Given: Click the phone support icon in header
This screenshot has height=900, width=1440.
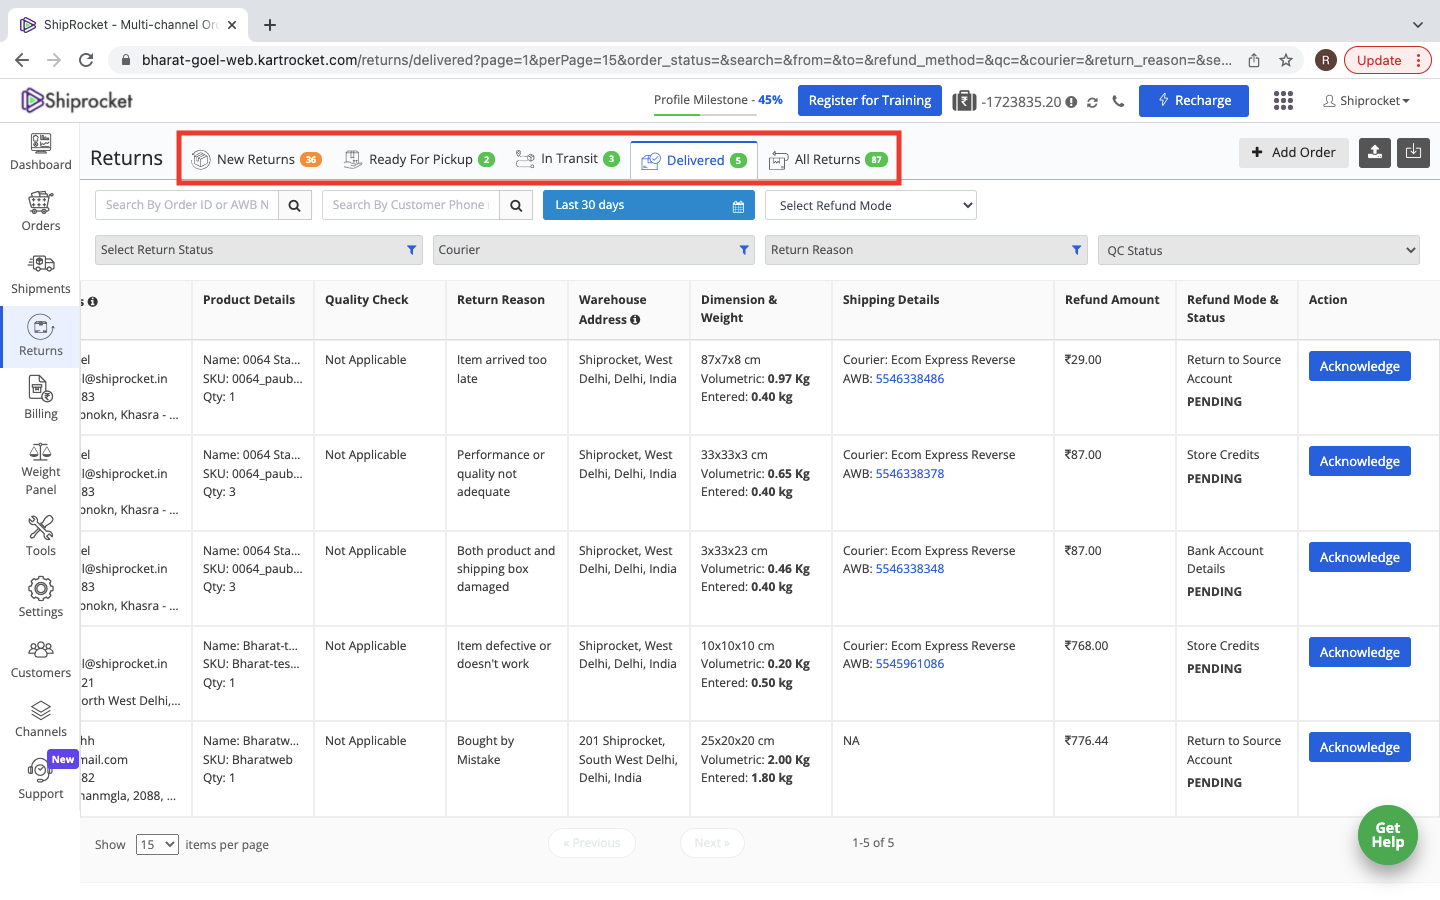Looking at the screenshot, I should [x=1119, y=100].
